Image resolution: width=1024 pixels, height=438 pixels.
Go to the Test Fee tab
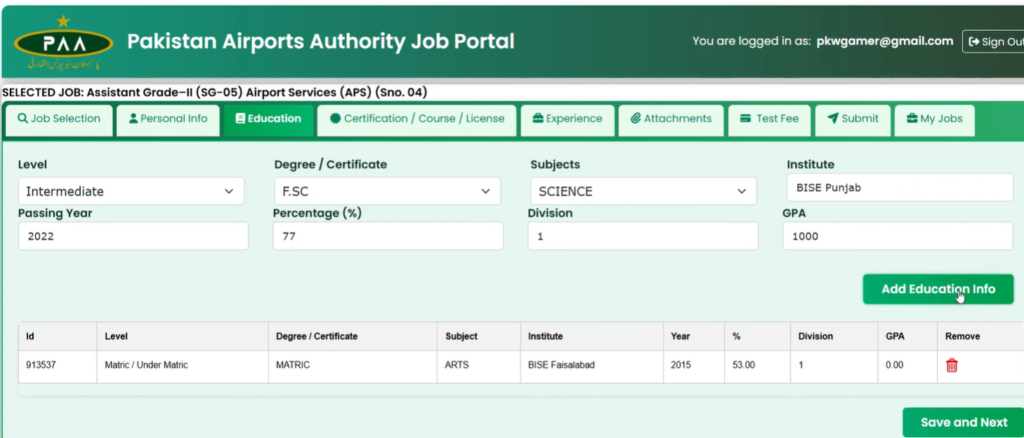769,119
